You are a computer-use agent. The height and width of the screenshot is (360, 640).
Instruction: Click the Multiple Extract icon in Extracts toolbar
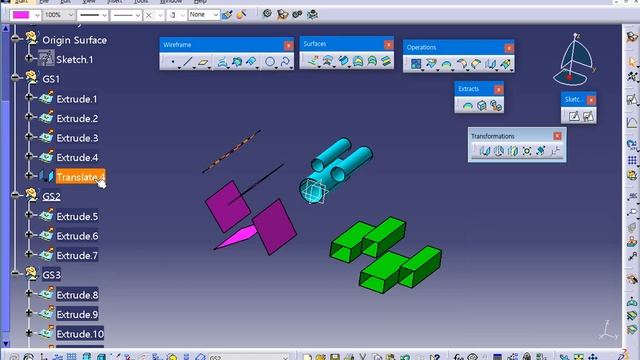click(x=496, y=106)
